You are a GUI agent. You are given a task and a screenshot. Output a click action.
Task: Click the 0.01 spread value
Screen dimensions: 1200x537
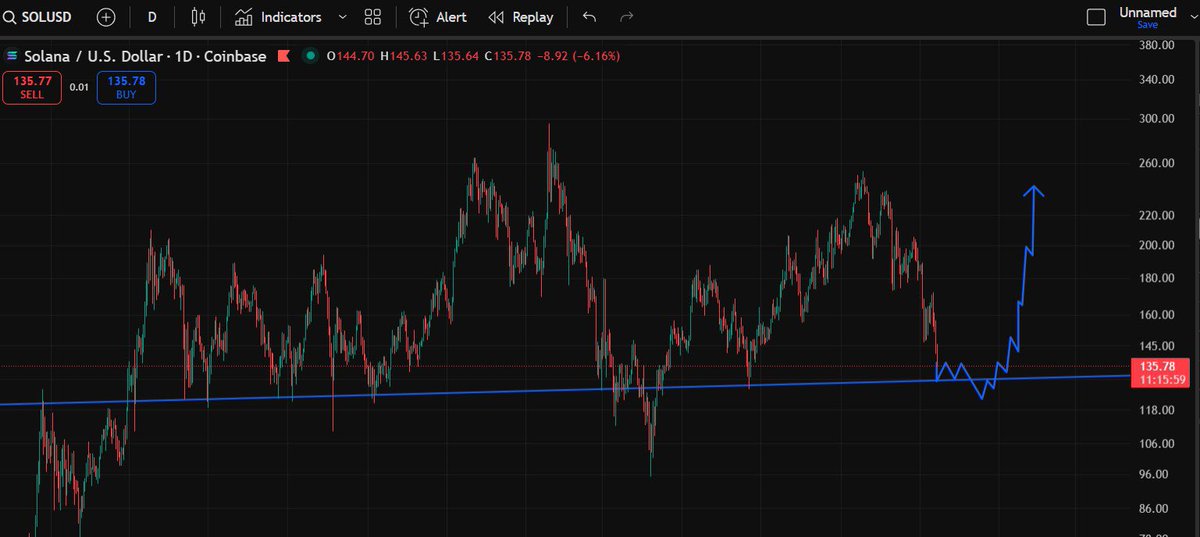79,88
